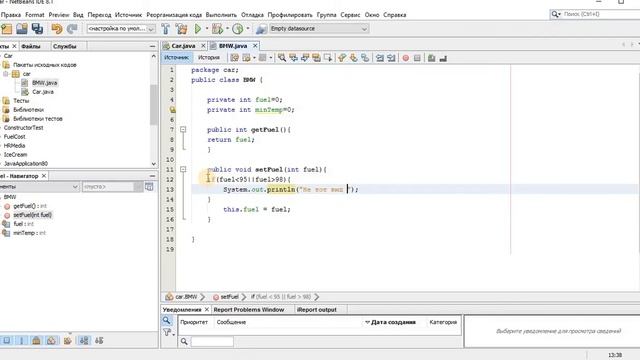Collapse setFuel method fold at line 11
Image resolution: width=640 pixels, height=360 pixels.
(x=183, y=169)
